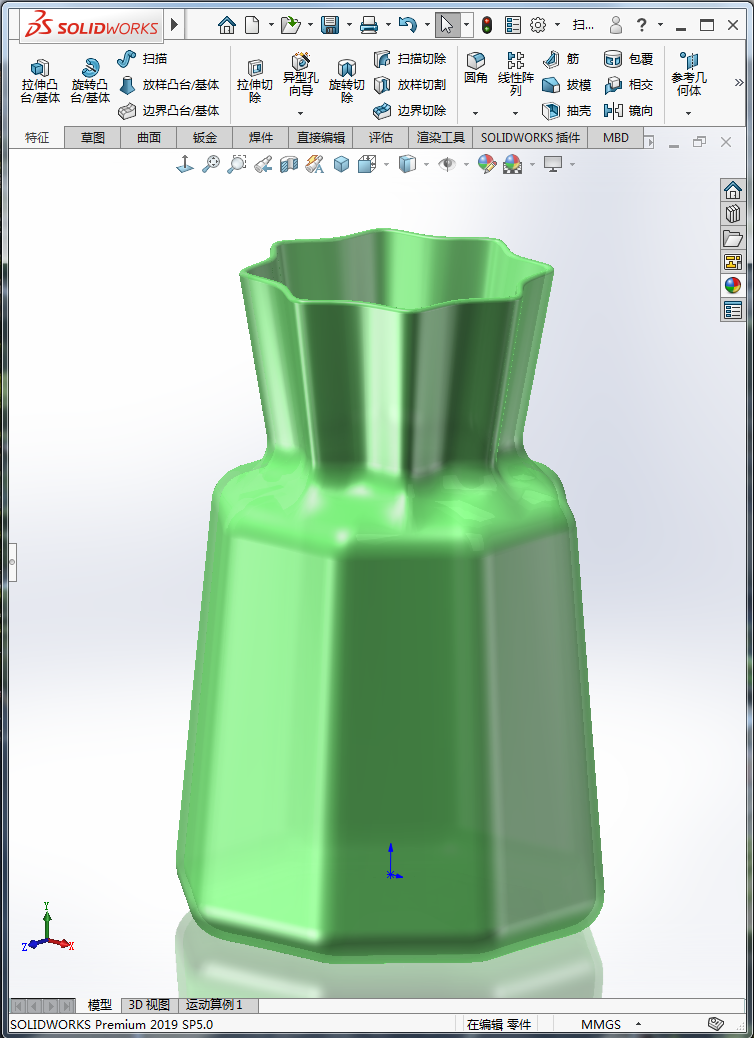Open the MMGS unit system dropdown
The image size is (754, 1038).
tap(638, 1024)
